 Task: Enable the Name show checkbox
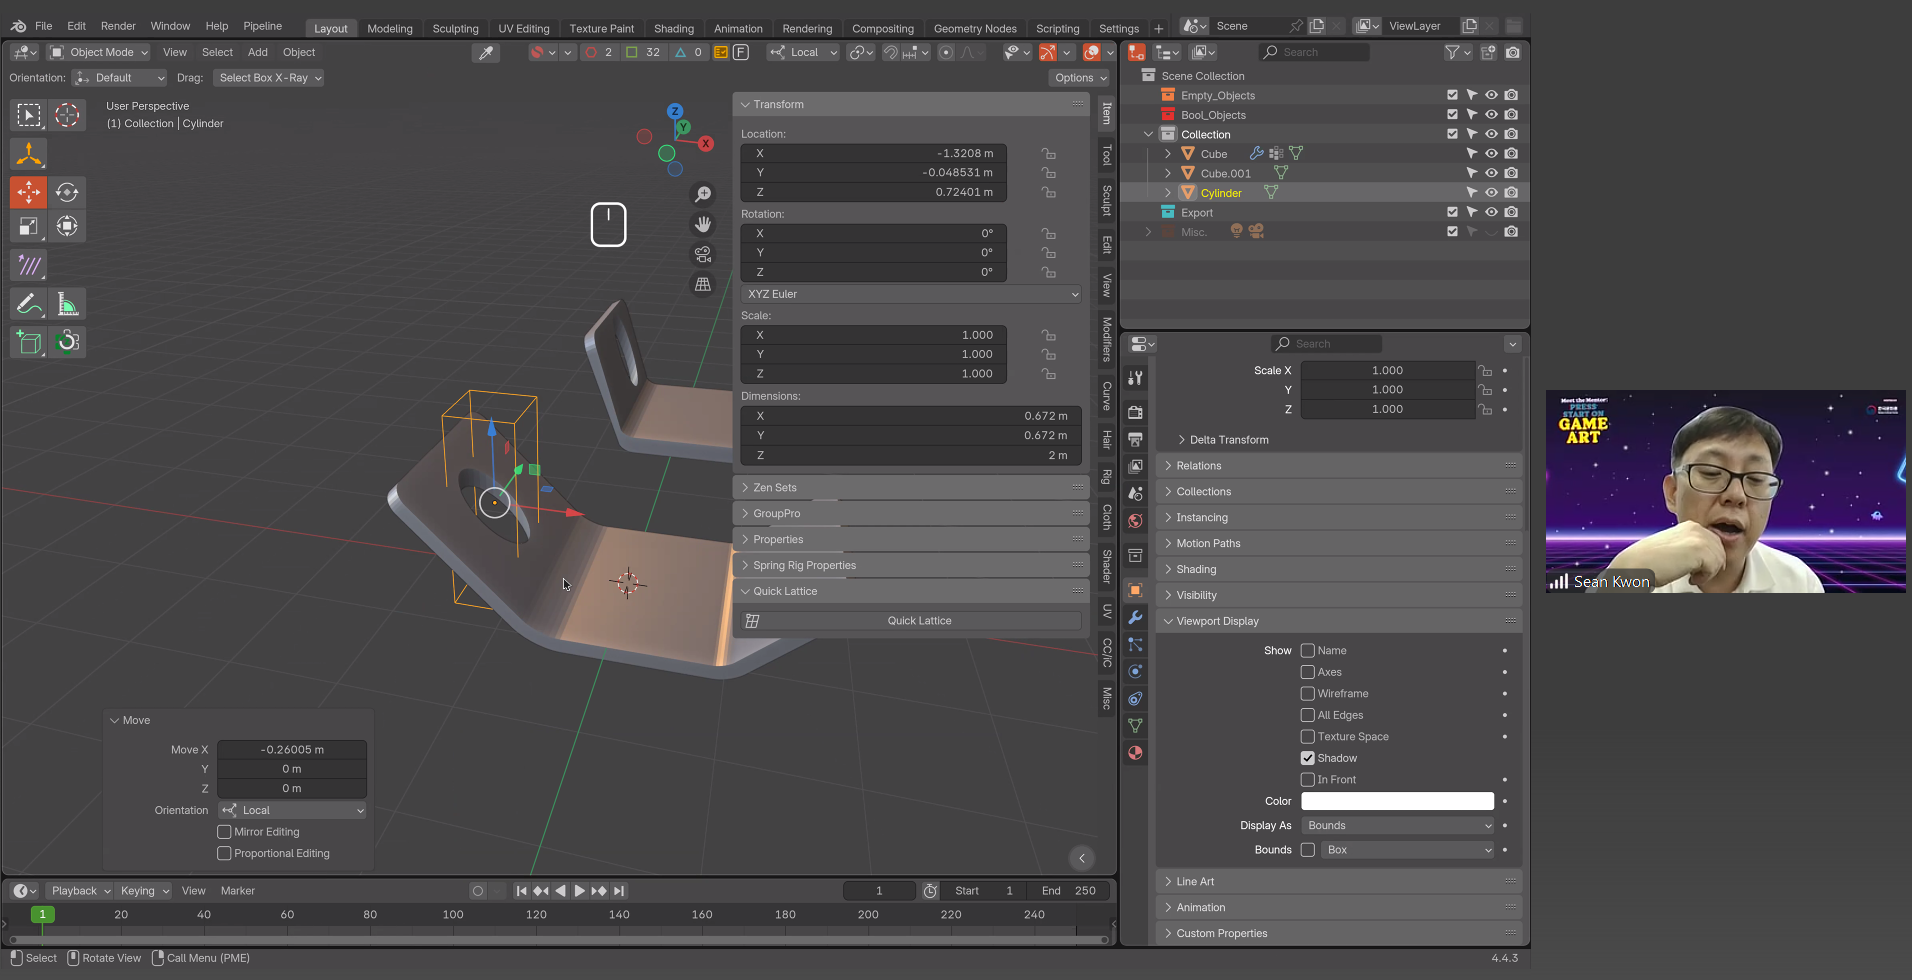click(1307, 650)
